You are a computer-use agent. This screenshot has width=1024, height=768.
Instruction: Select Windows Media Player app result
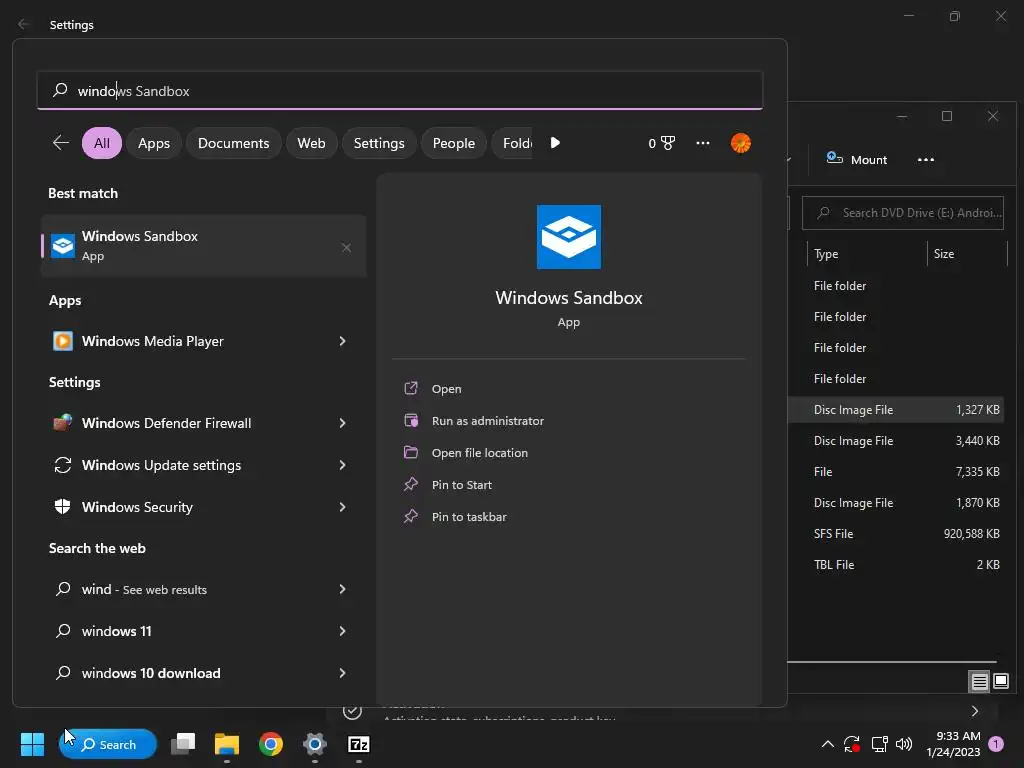click(x=203, y=341)
